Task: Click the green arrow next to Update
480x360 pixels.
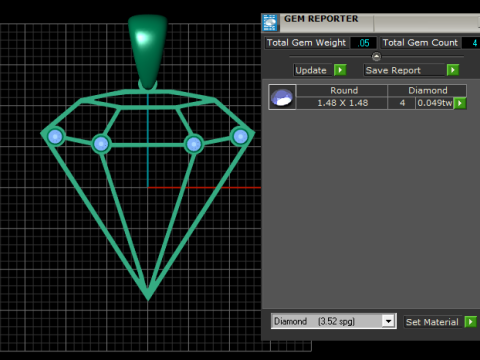Action: (340, 70)
